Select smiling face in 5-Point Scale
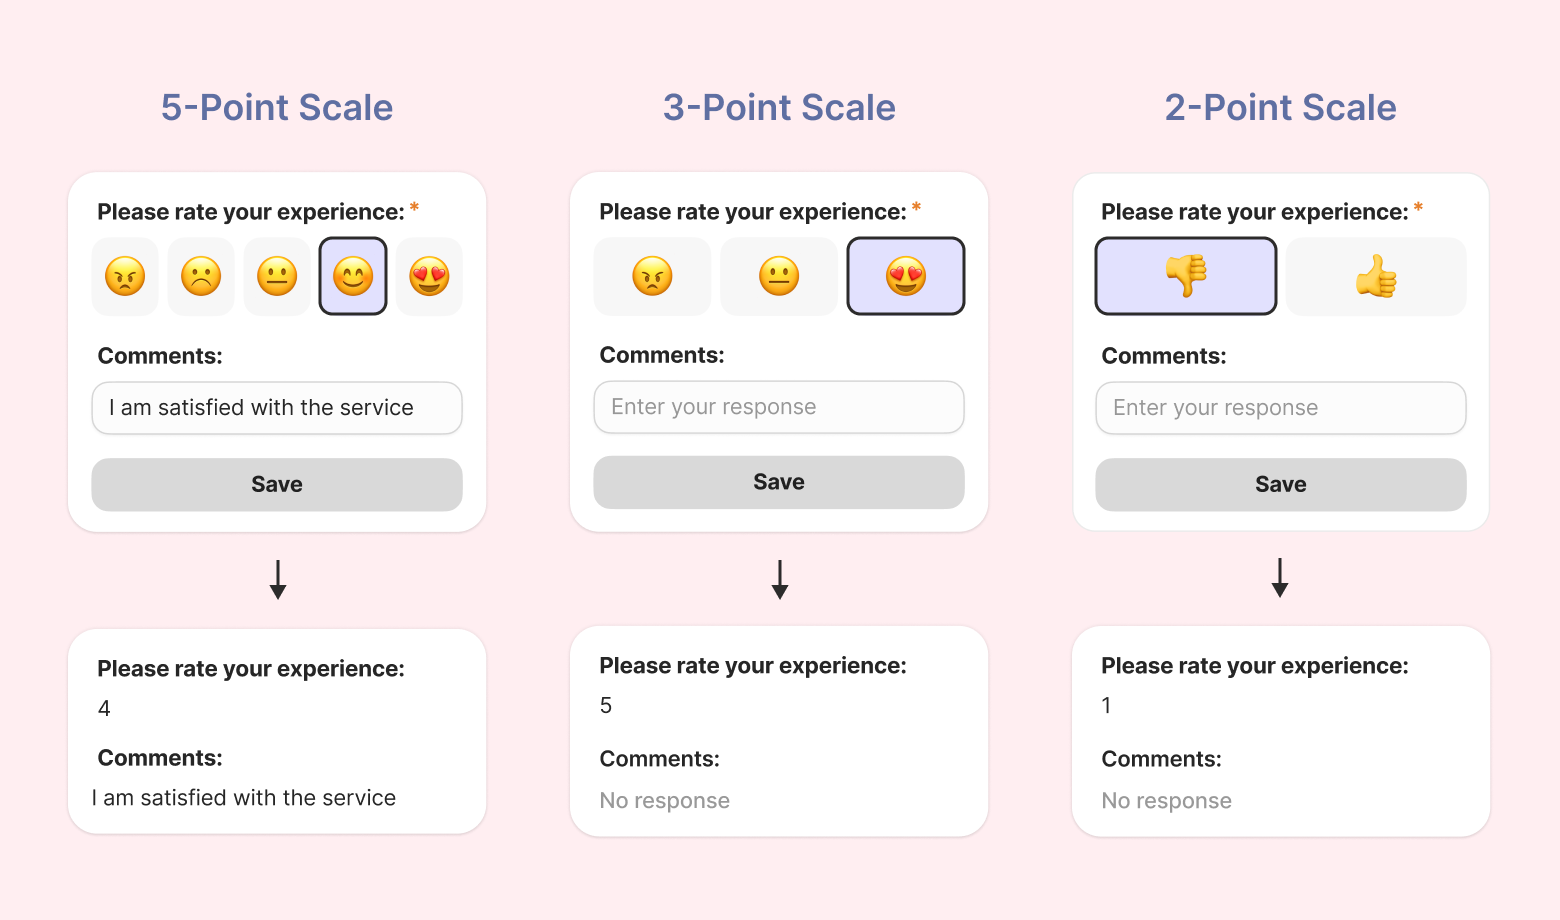Image resolution: width=1560 pixels, height=920 pixels. (353, 276)
